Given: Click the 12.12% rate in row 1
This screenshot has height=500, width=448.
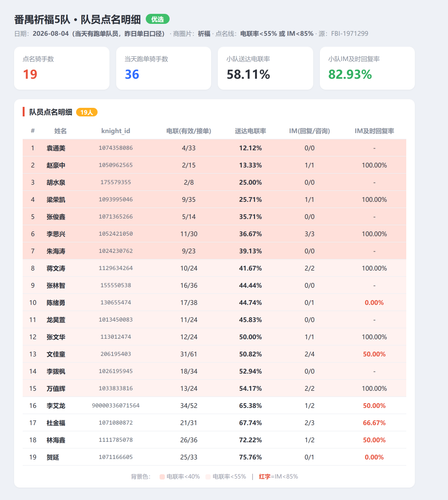Looking at the screenshot, I should [250, 148].
